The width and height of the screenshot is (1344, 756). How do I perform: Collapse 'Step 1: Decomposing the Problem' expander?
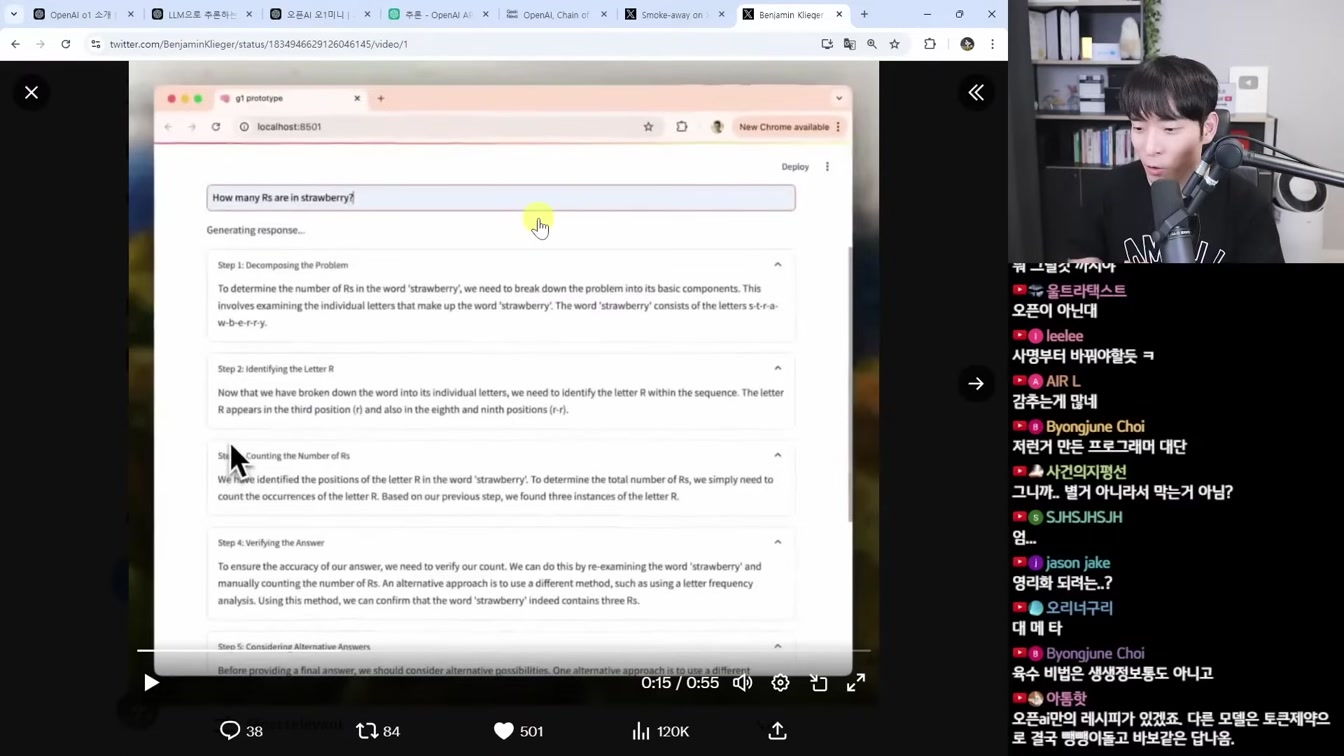point(777,265)
